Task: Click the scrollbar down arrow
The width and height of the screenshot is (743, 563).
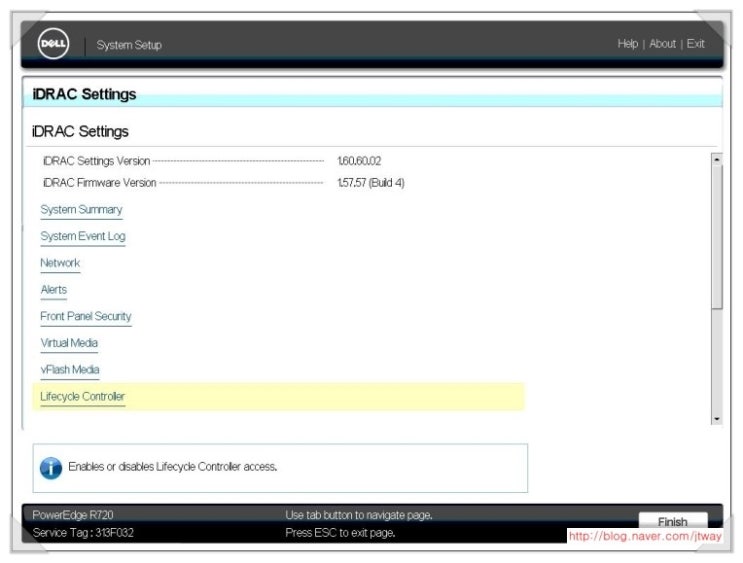Action: pos(716,418)
